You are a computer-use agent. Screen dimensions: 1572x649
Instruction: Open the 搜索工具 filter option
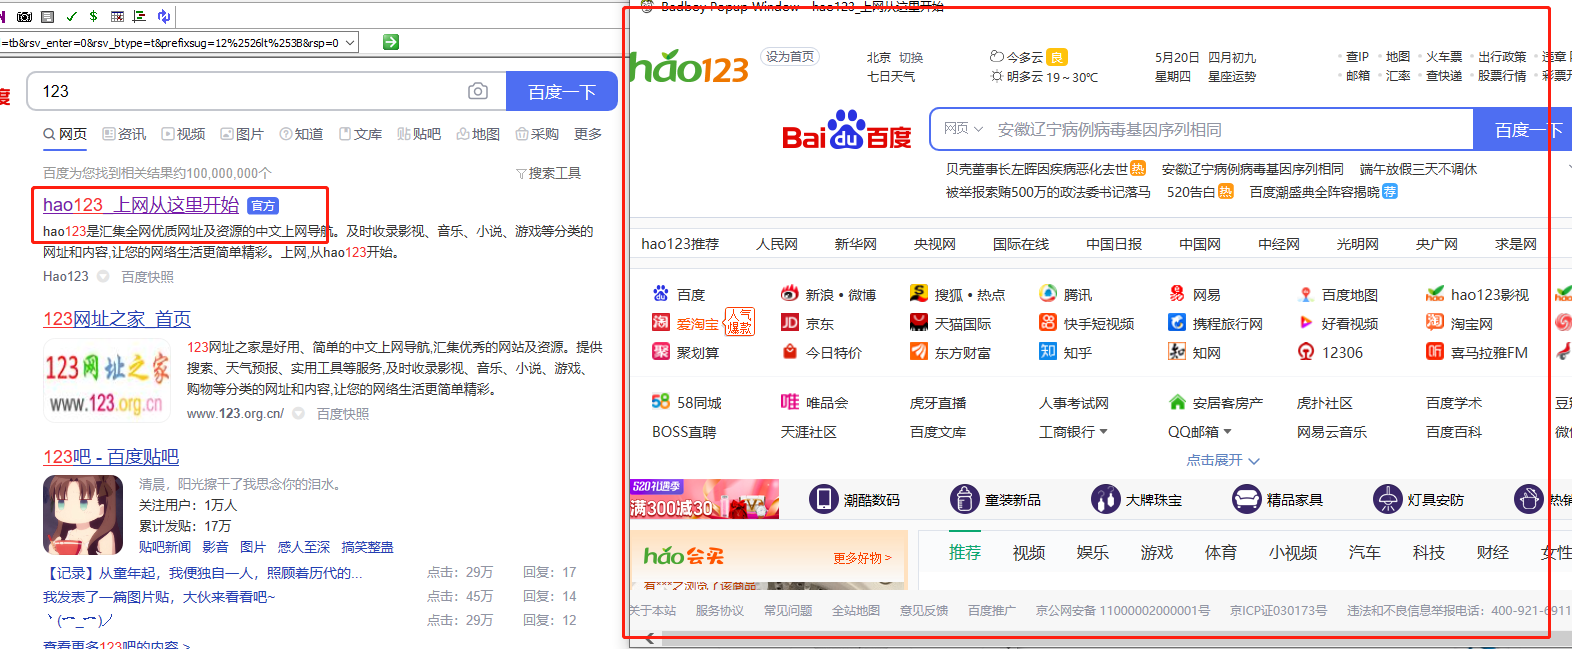[548, 173]
